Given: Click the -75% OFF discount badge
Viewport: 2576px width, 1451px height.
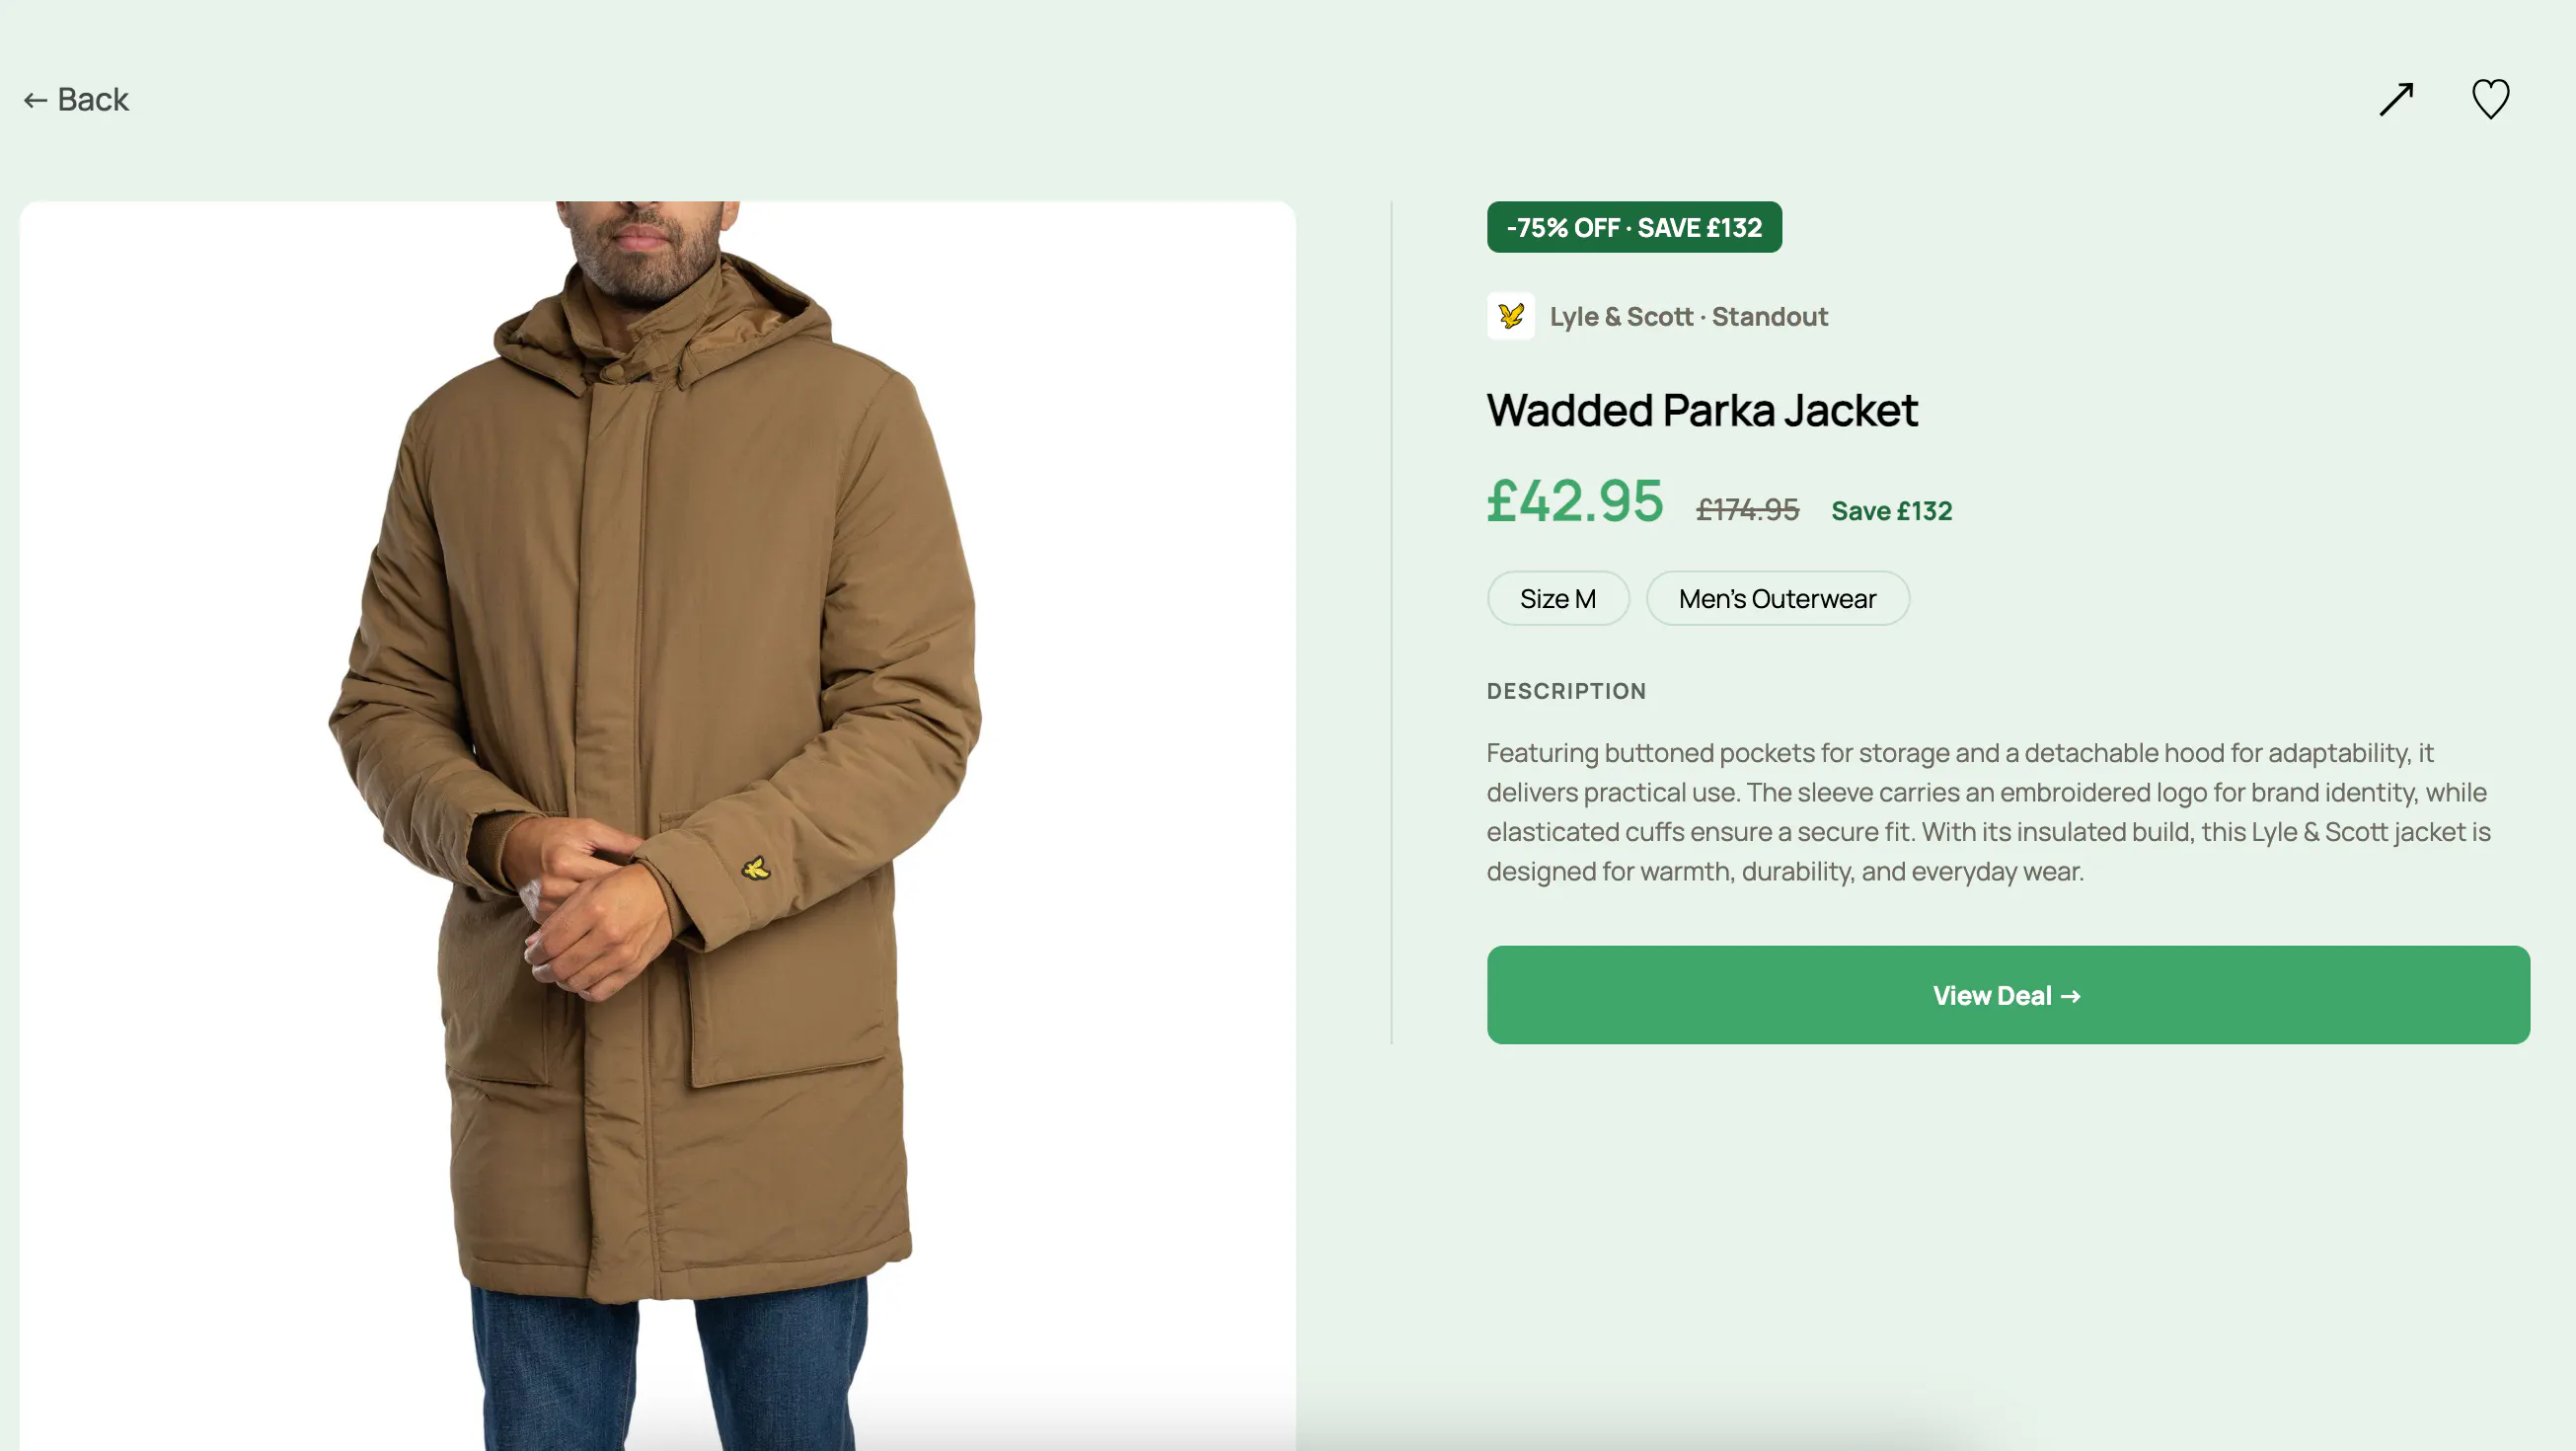Looking at the screenshot, I should (x=1633, y=227).
